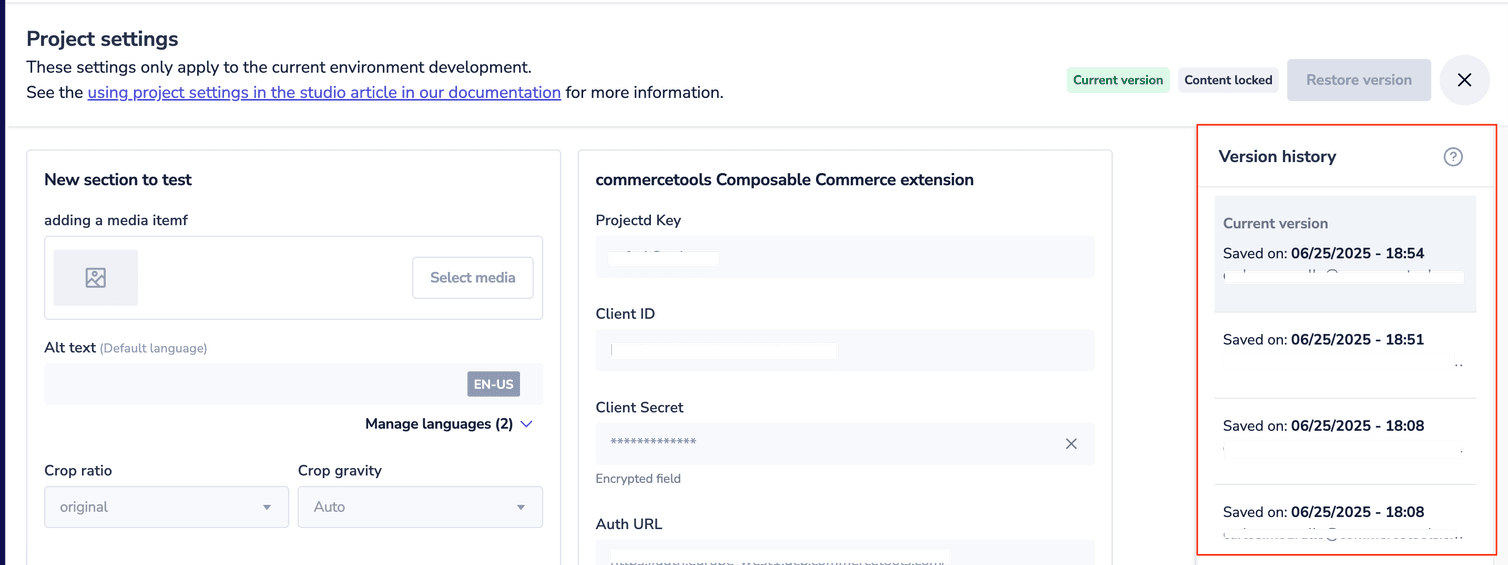Expand Manage languages chevron

[527, 424]
